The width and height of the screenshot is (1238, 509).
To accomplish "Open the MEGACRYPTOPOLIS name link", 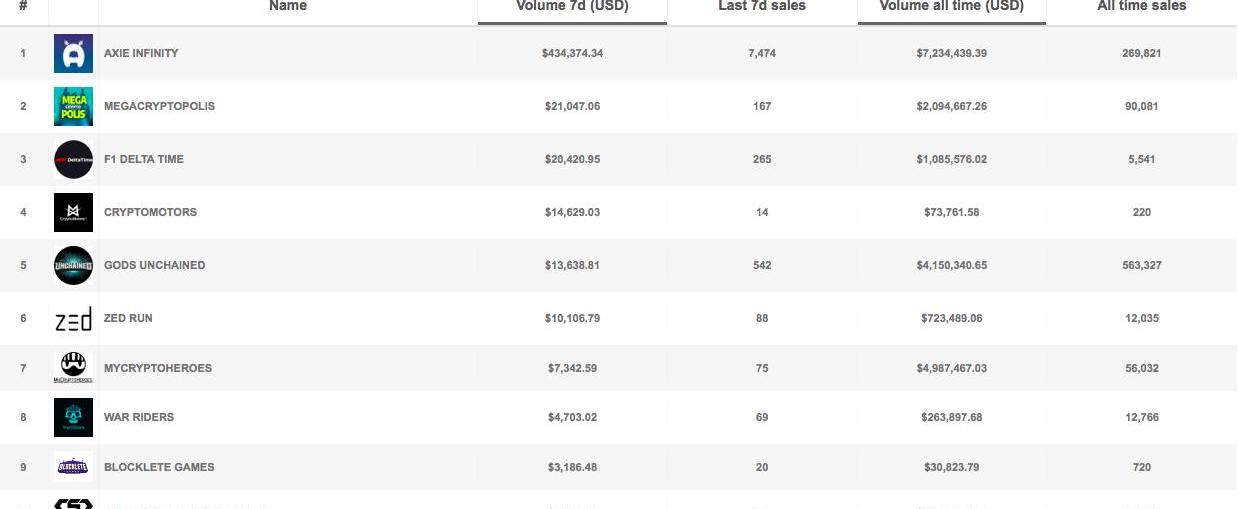I will (159, 106).
